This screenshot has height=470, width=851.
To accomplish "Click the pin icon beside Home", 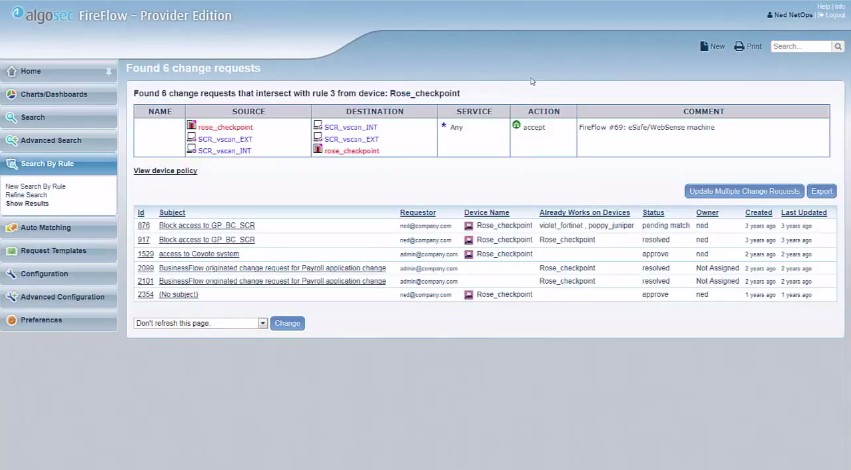I will (109, 72).
